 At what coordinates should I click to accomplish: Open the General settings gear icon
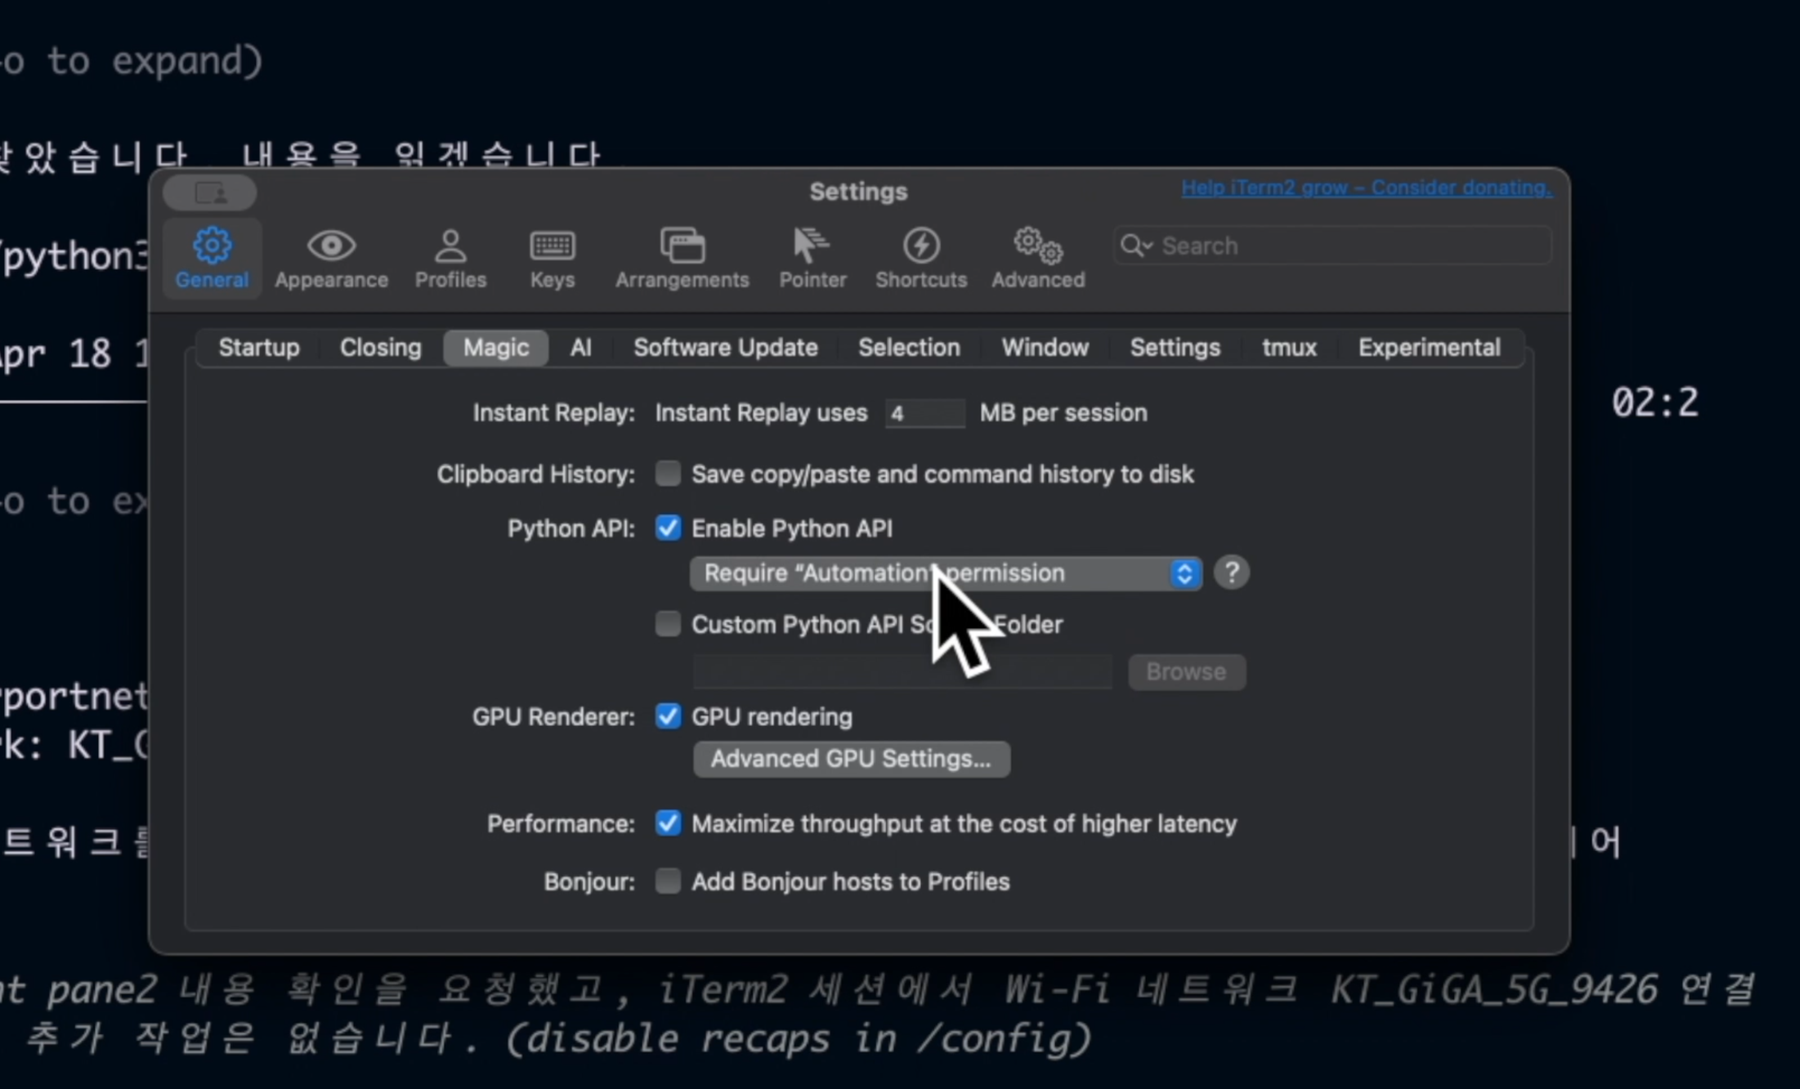(212, 257)
